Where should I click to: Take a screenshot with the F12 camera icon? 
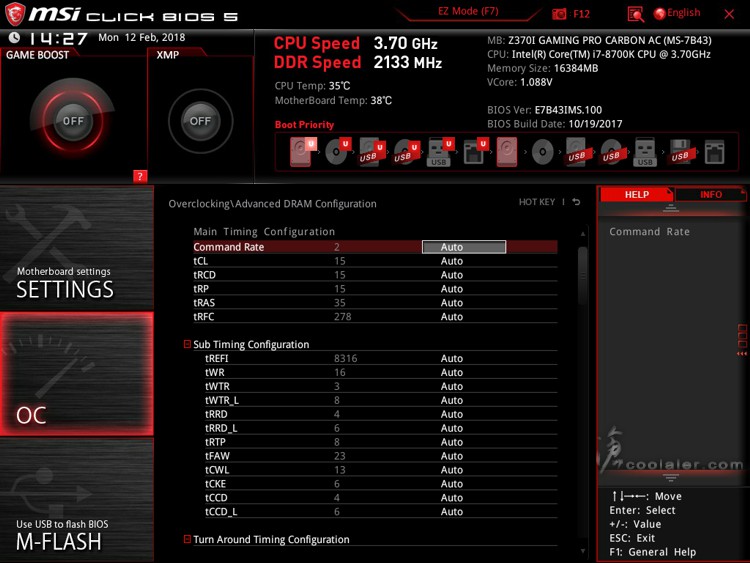559,14
